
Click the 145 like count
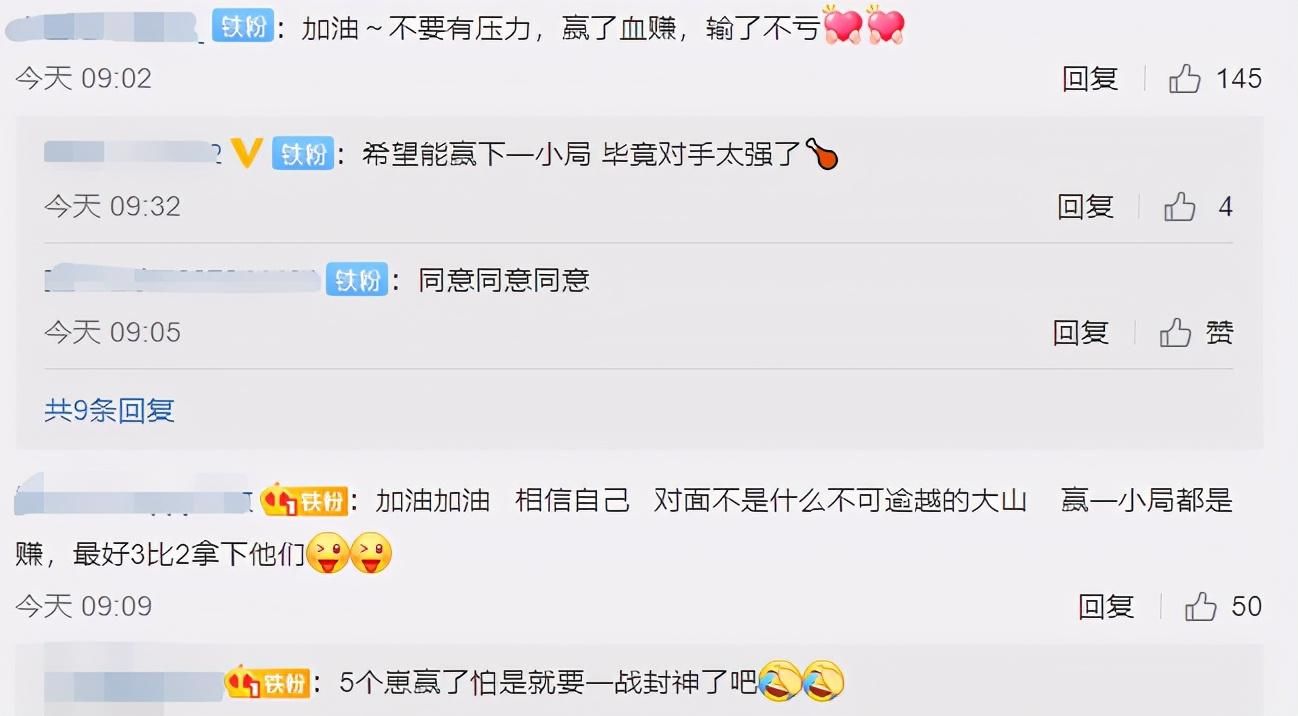[x=1239, y=79]
